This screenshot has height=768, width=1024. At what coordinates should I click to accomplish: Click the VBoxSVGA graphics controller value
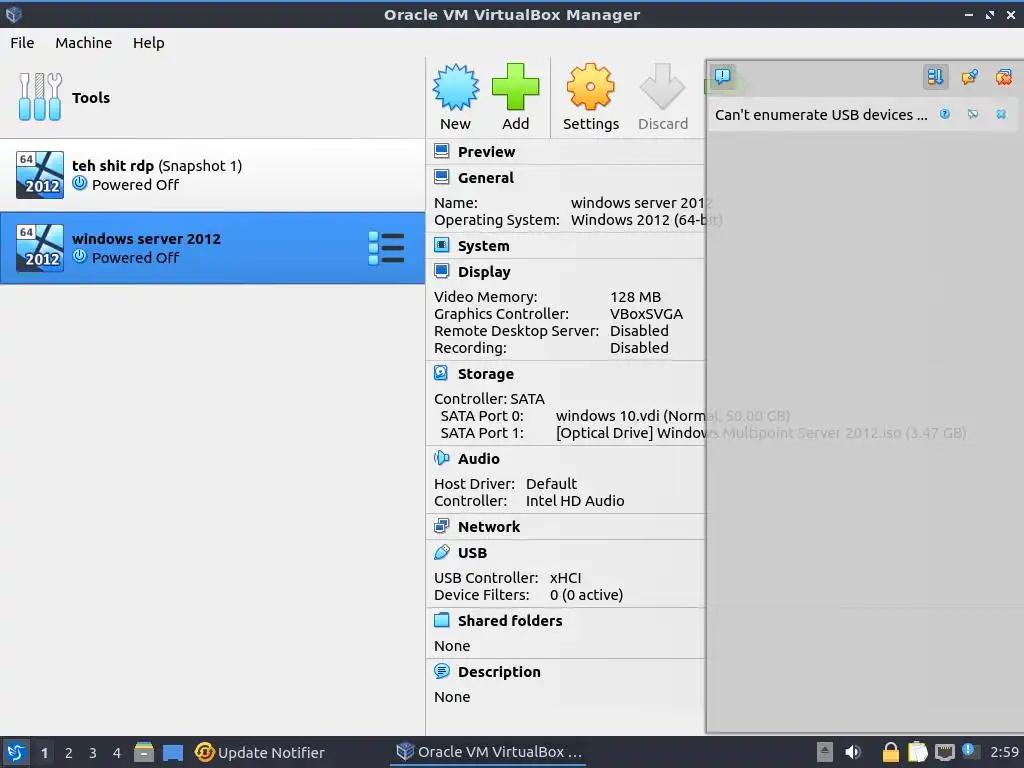point(647,314)
